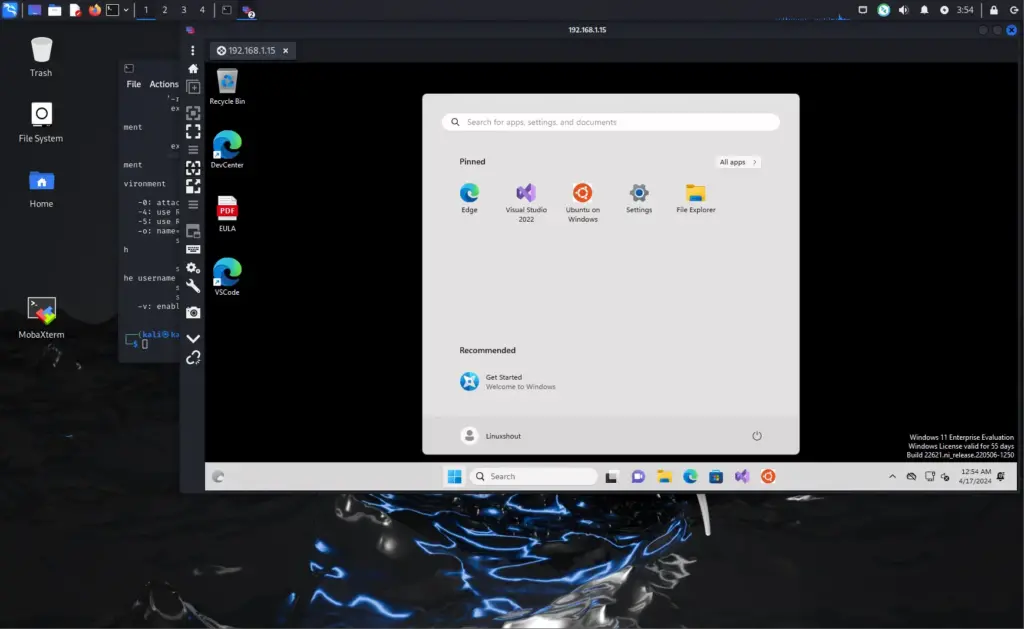Screen dimensions: 1024x629
Task: Open Recycle Bin on the remote desktop
Action: click(227, 87)
